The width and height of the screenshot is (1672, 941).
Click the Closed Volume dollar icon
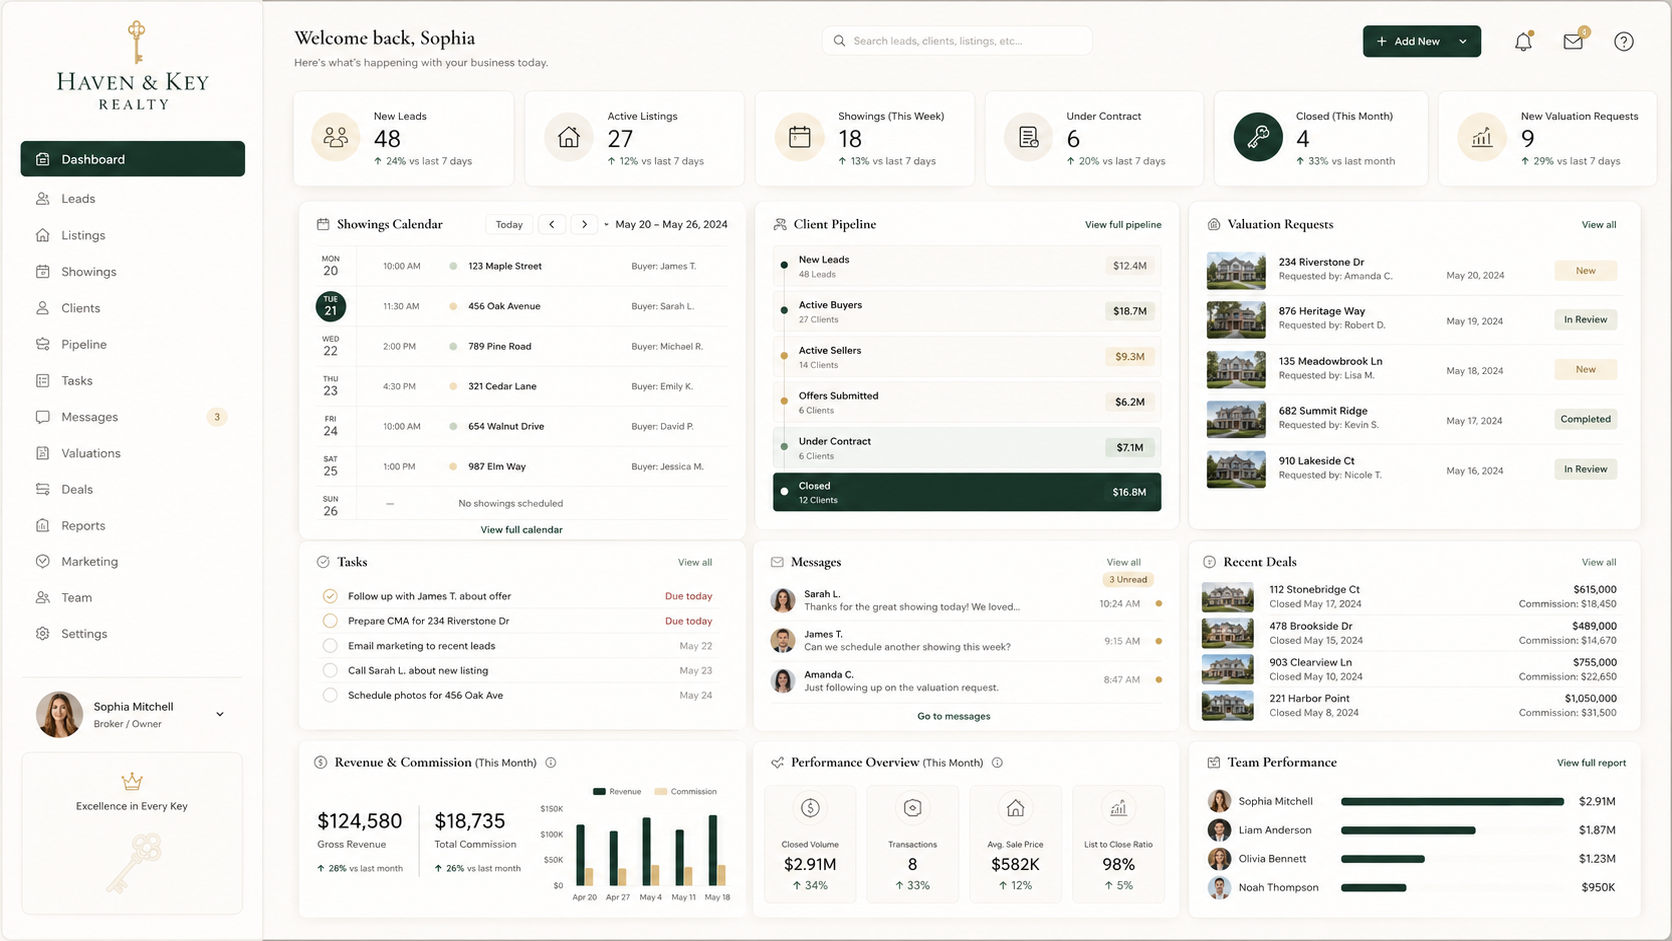pyautogui.click(x=810, y=808)
